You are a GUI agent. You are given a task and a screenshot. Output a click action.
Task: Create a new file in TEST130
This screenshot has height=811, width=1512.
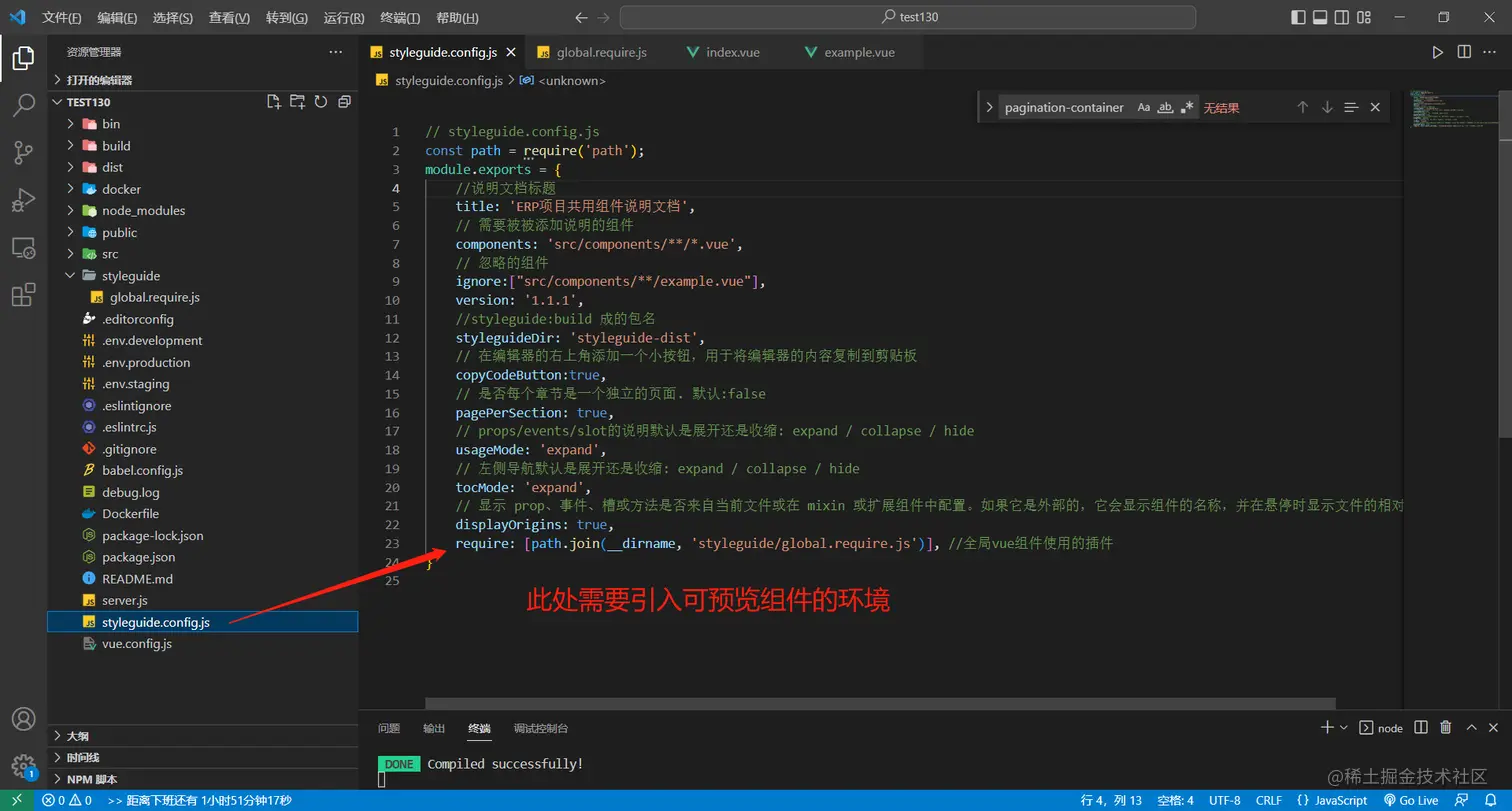[274, 102]
